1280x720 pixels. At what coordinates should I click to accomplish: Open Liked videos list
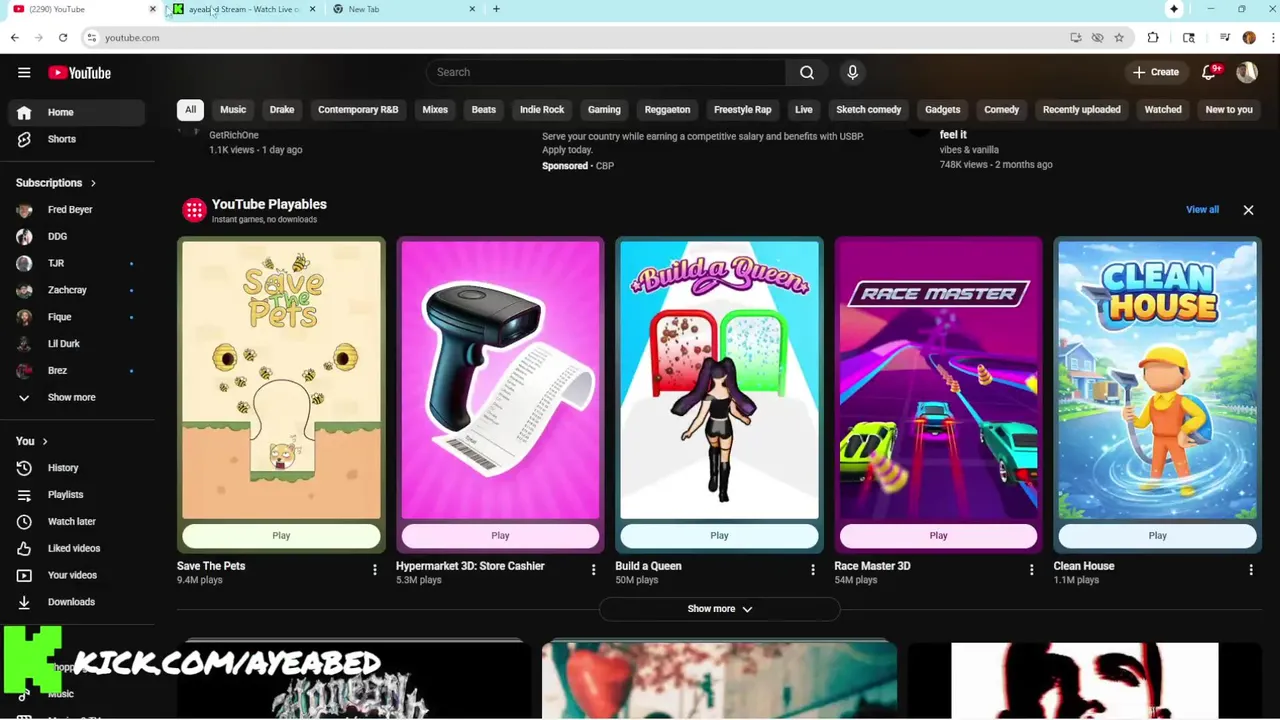pyautogui.click(x=77, y=548)
